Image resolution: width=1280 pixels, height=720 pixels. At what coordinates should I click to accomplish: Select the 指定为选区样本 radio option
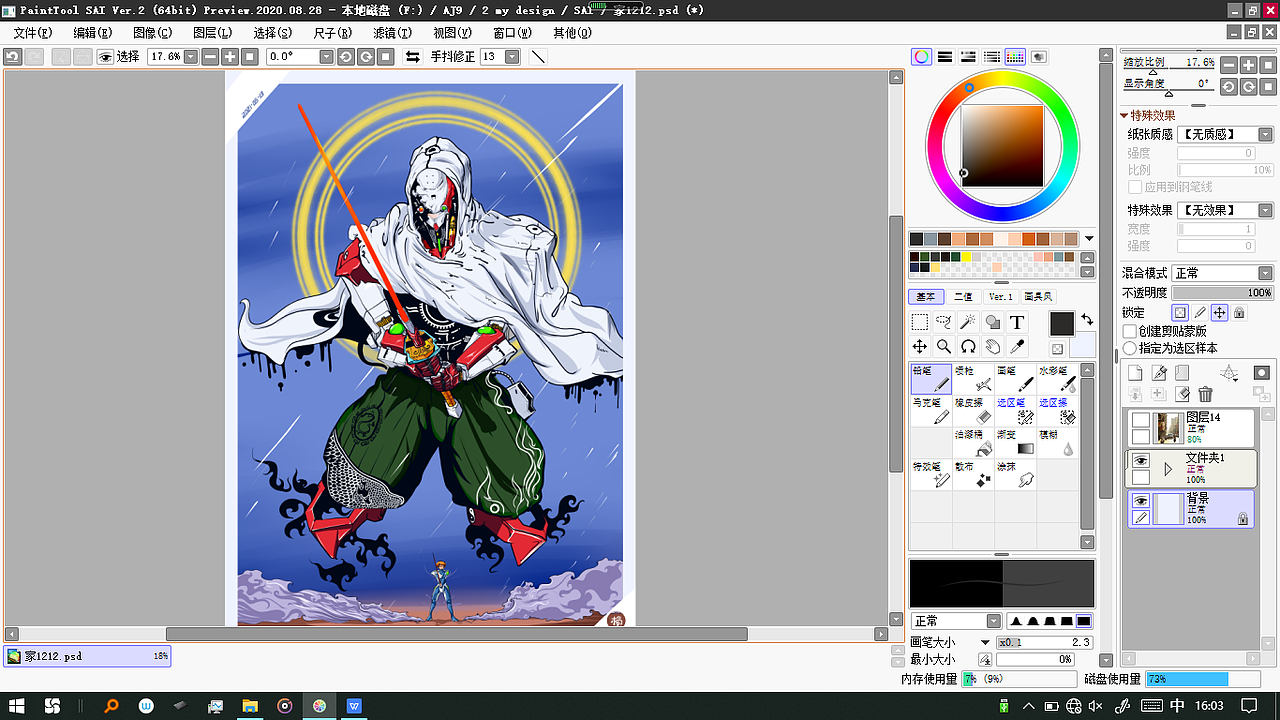(x=1131, y=348)
